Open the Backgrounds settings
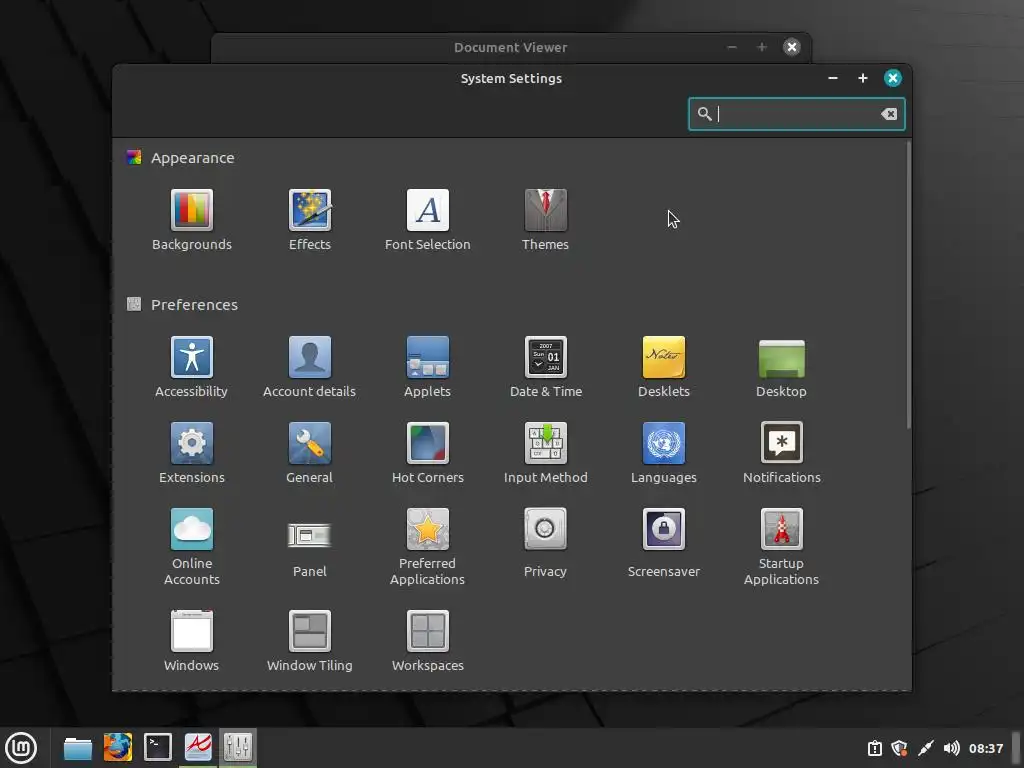Screen dimensions: 1024x768 point(191,220)
